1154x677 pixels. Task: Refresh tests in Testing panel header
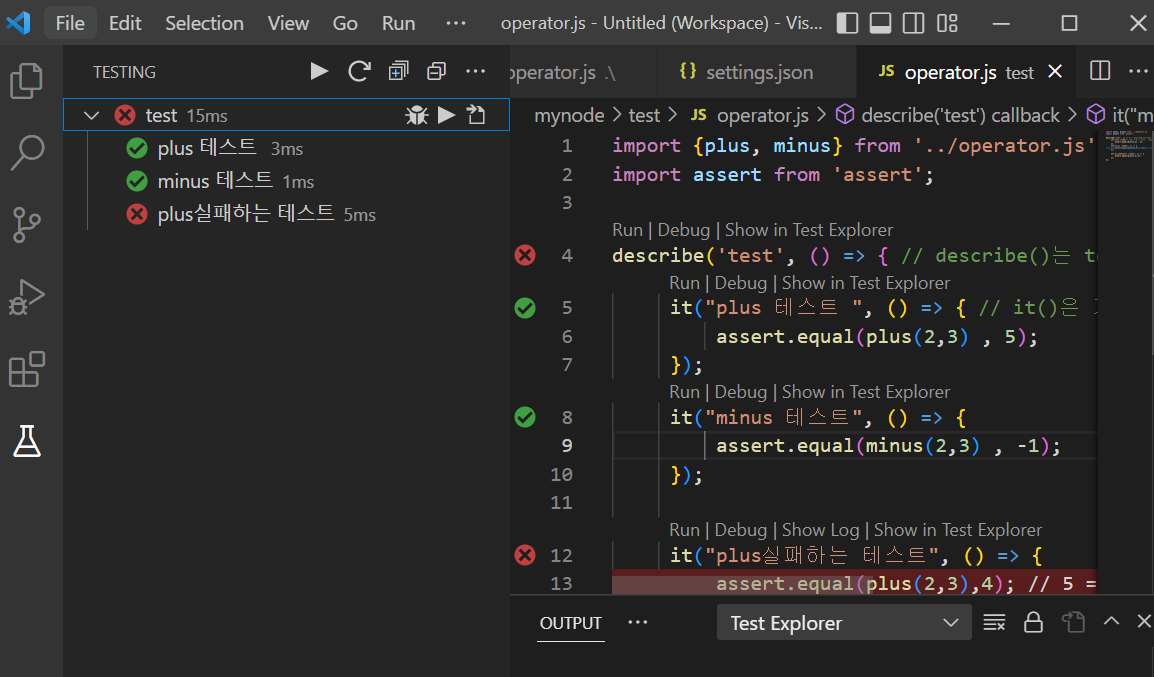[359, 71]
